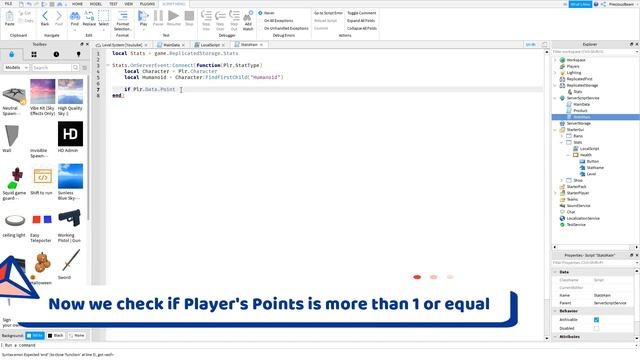Viewport: 640px width, 360px height.
Task: Expand the Shop node in Explorer
Action: tap(562, 180)
